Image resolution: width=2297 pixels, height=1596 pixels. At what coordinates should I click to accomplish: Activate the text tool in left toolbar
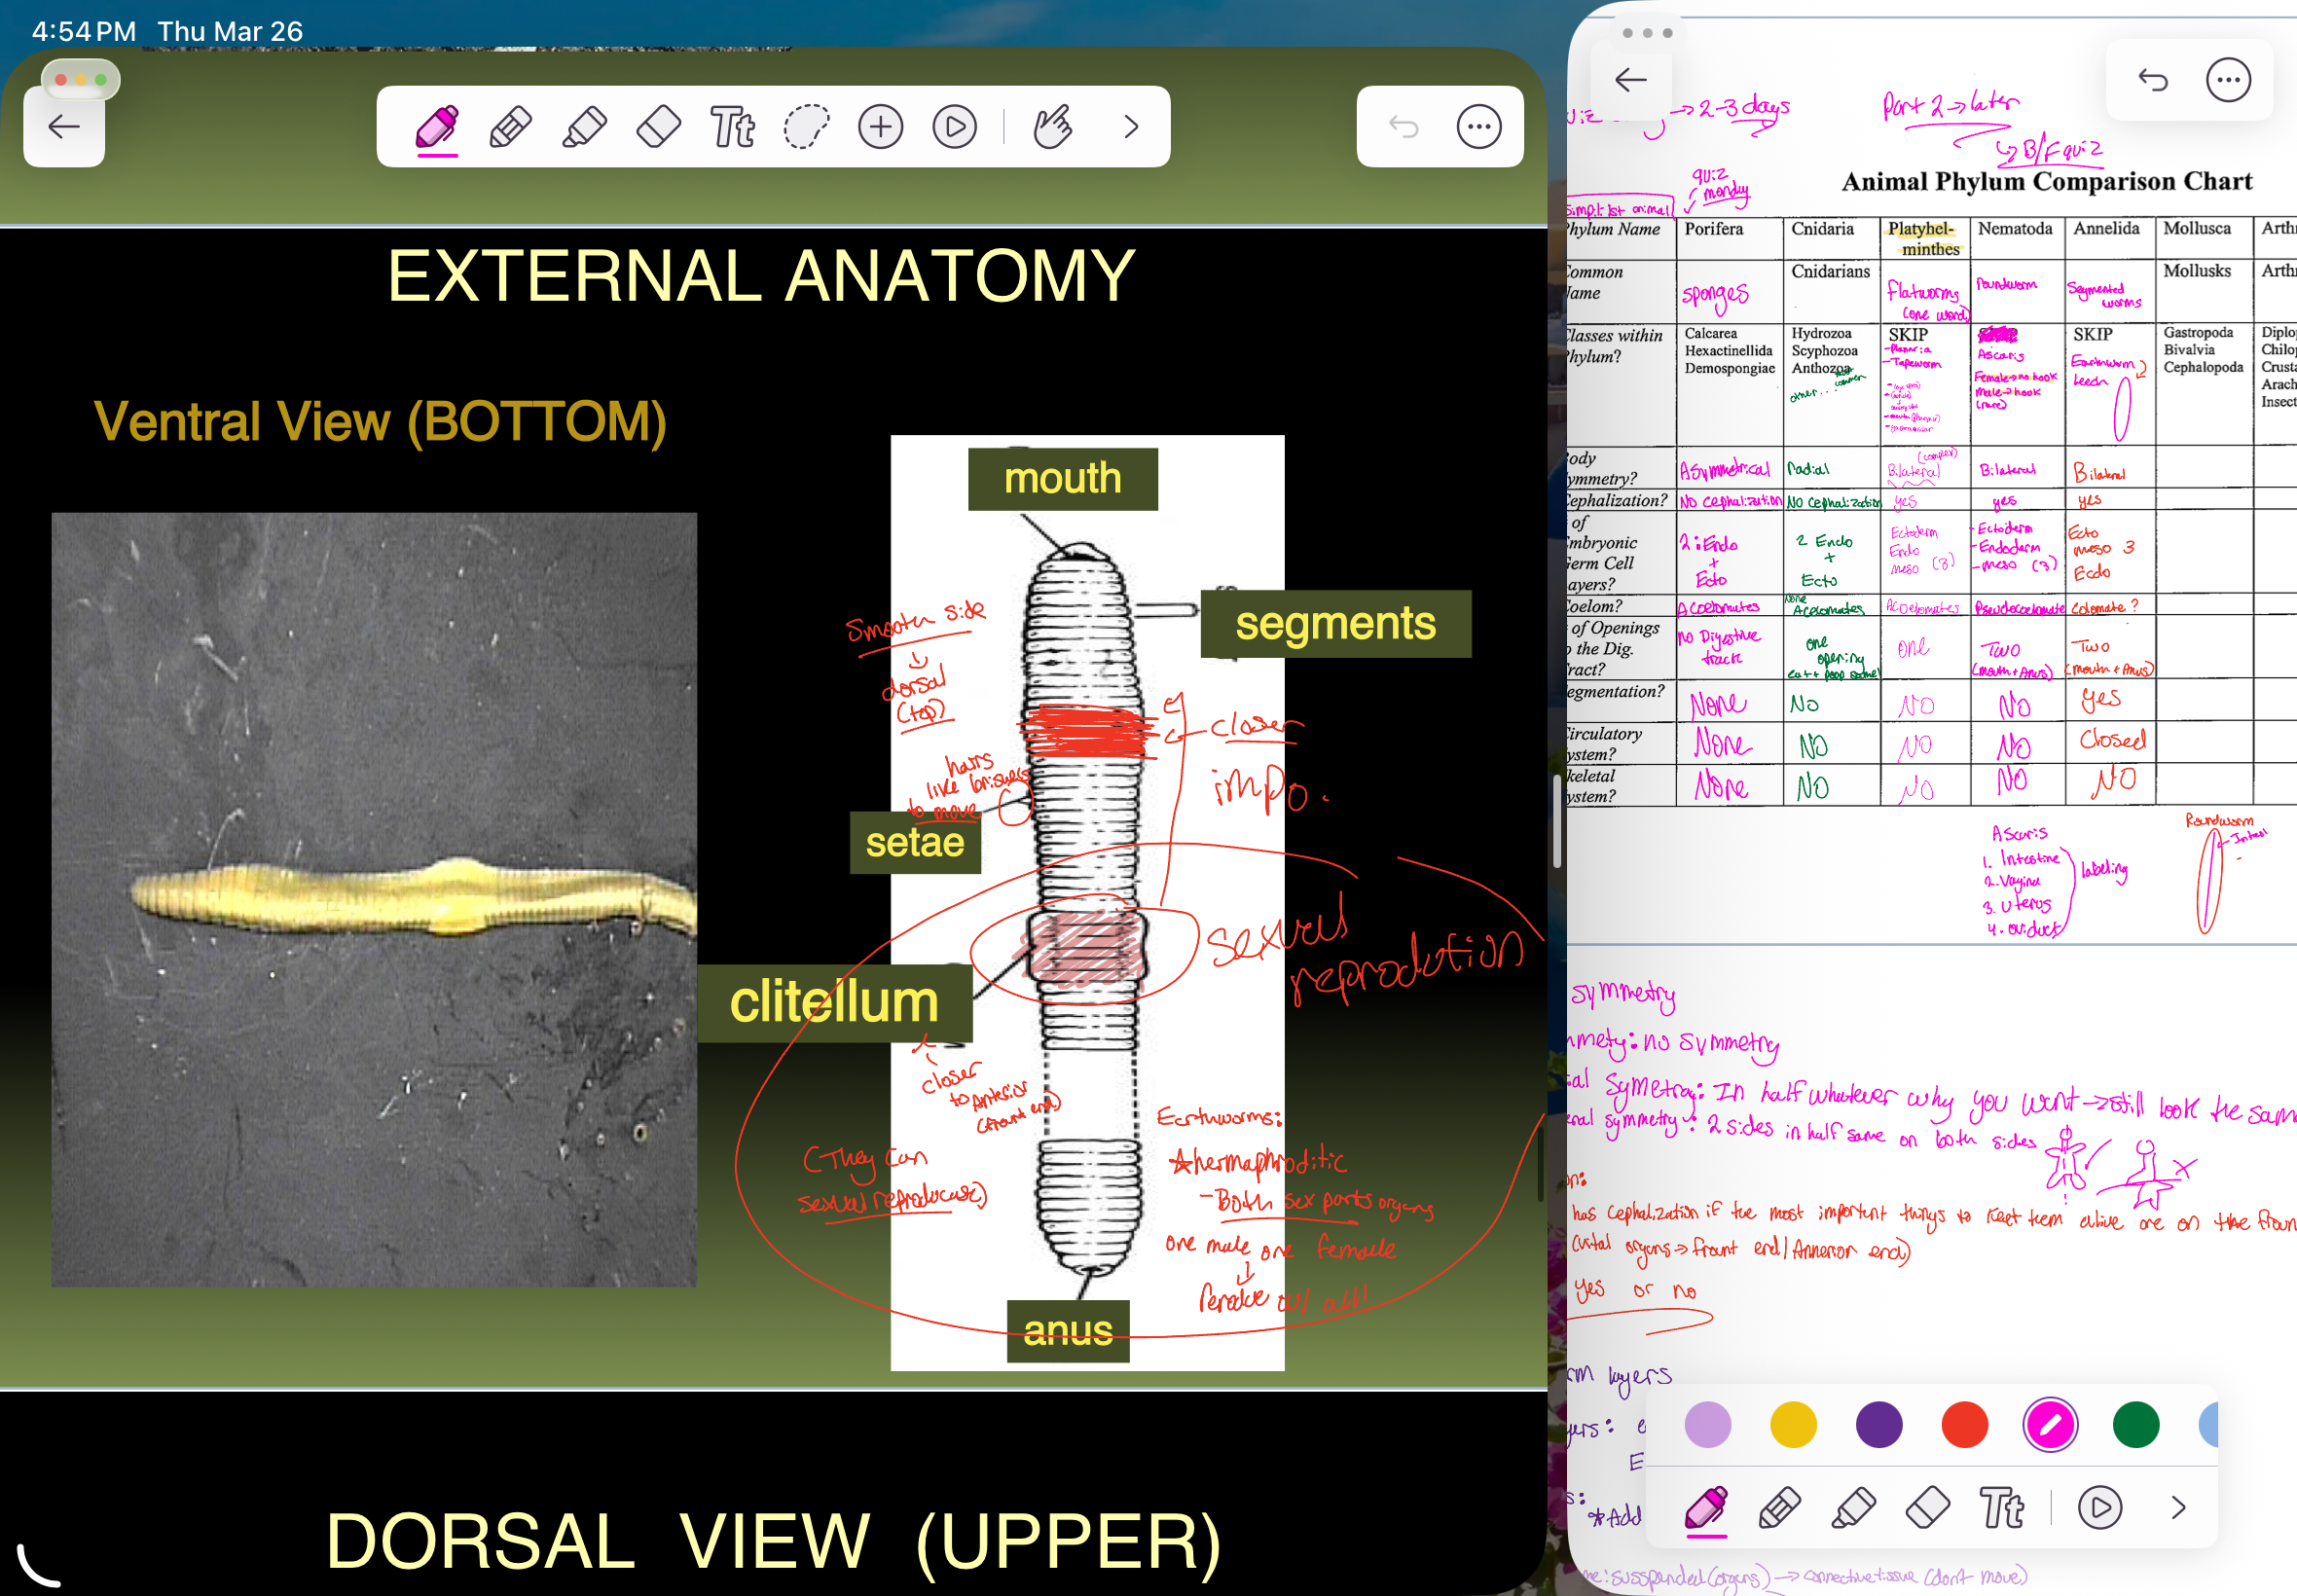(732, 127)
